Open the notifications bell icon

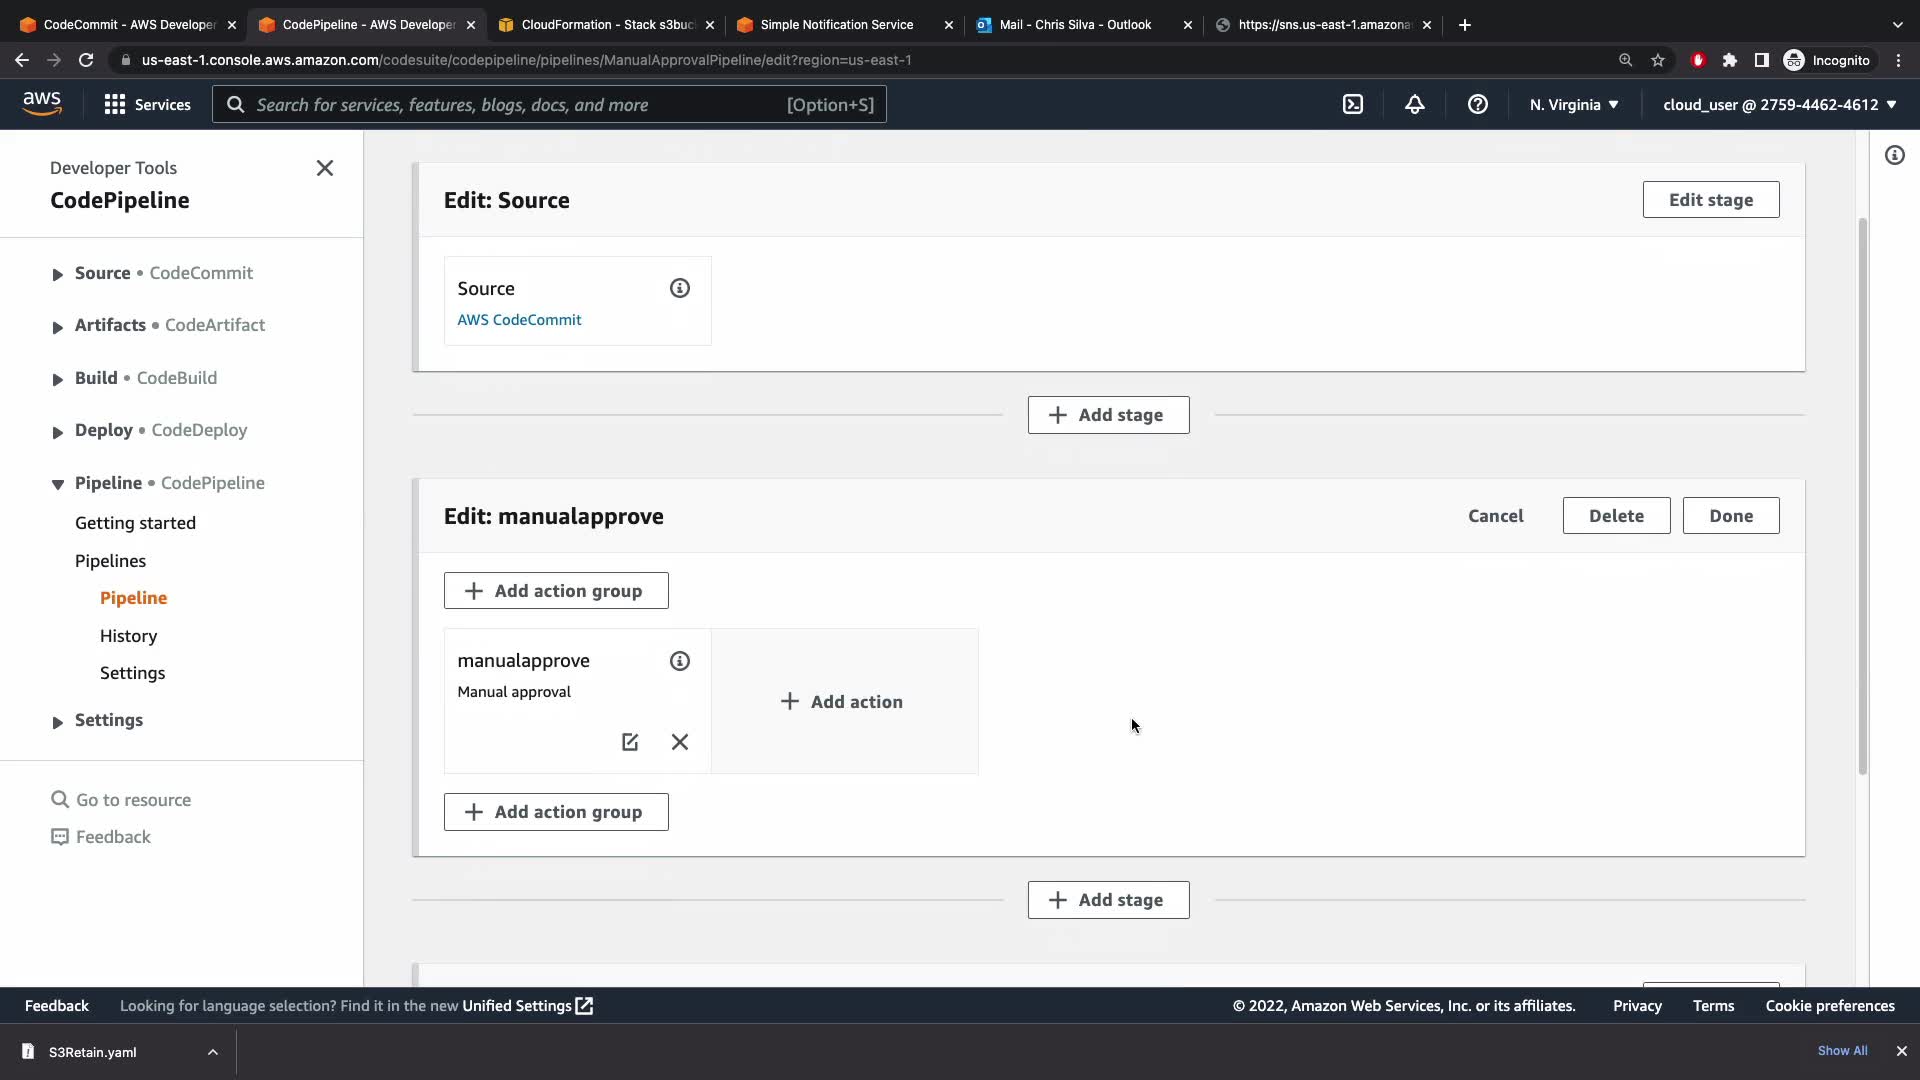pyautogui.click(x=1414, y=105)
